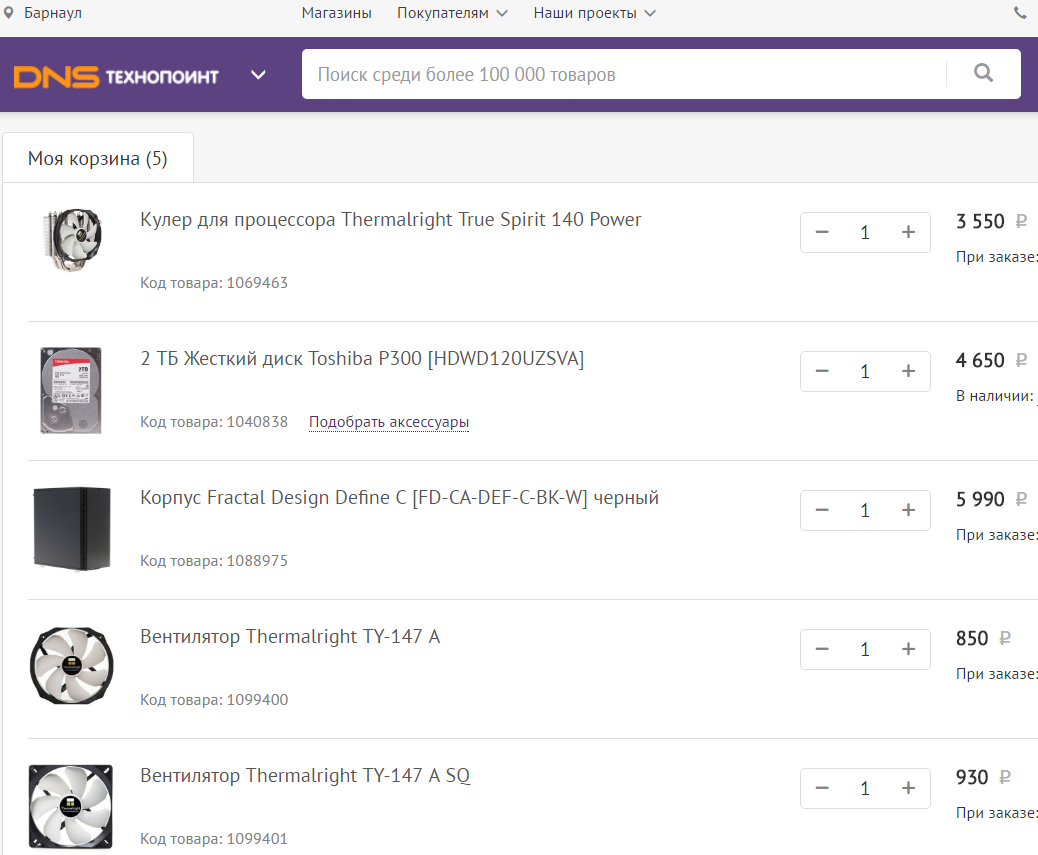1038x855 pixels.
Task: Decrease quantity of Toshiba P300 hard disk
Action: (x=822, y=371)
